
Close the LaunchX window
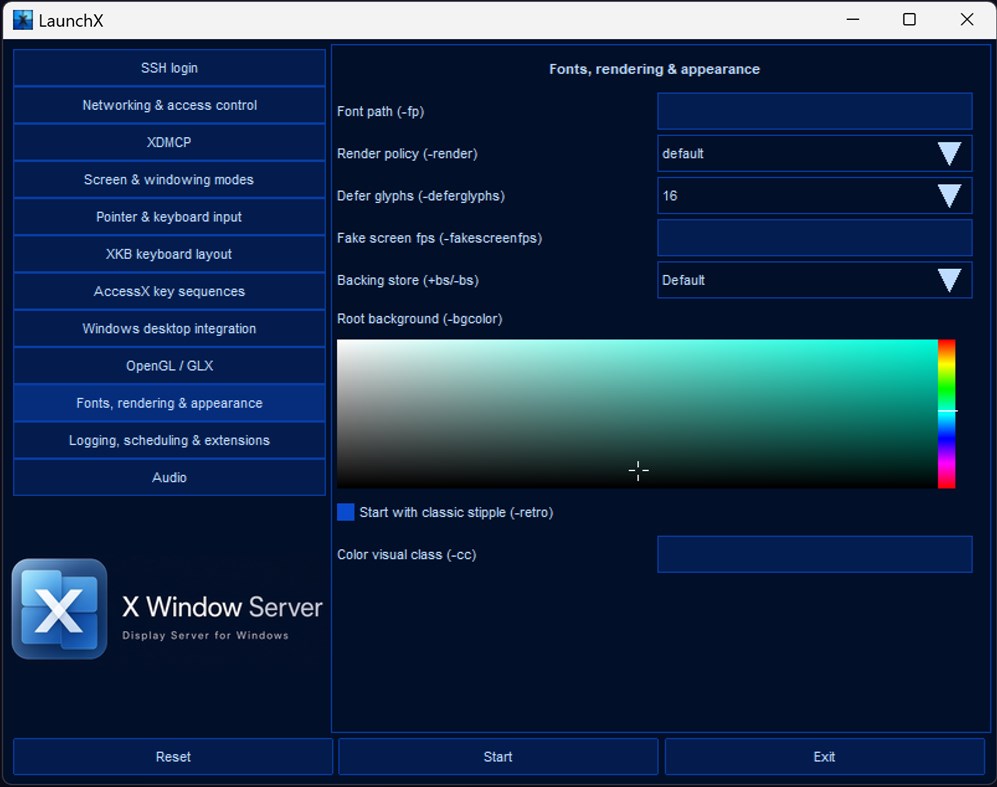tap(966, 20)
